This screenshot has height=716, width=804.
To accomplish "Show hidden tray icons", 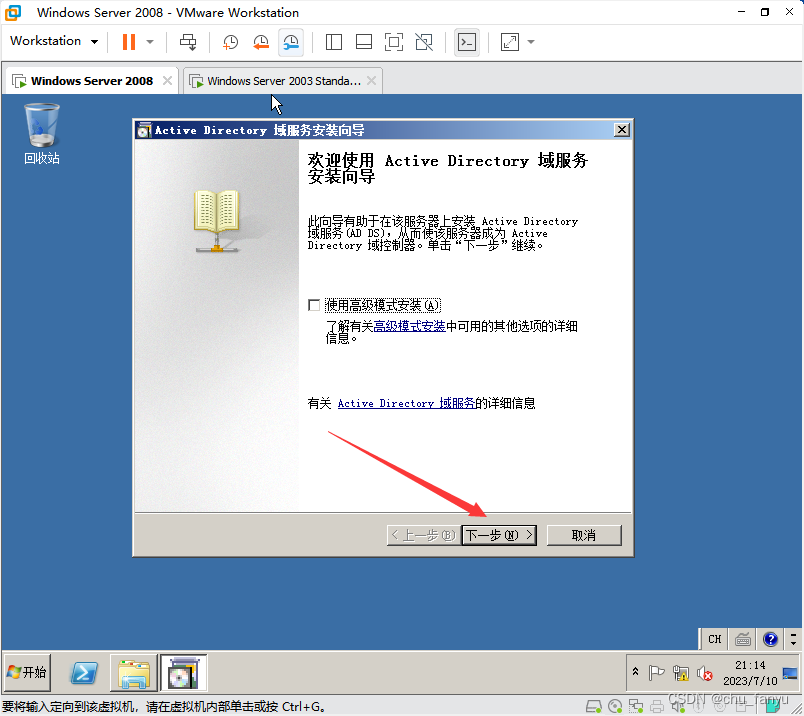I will 635,671.
